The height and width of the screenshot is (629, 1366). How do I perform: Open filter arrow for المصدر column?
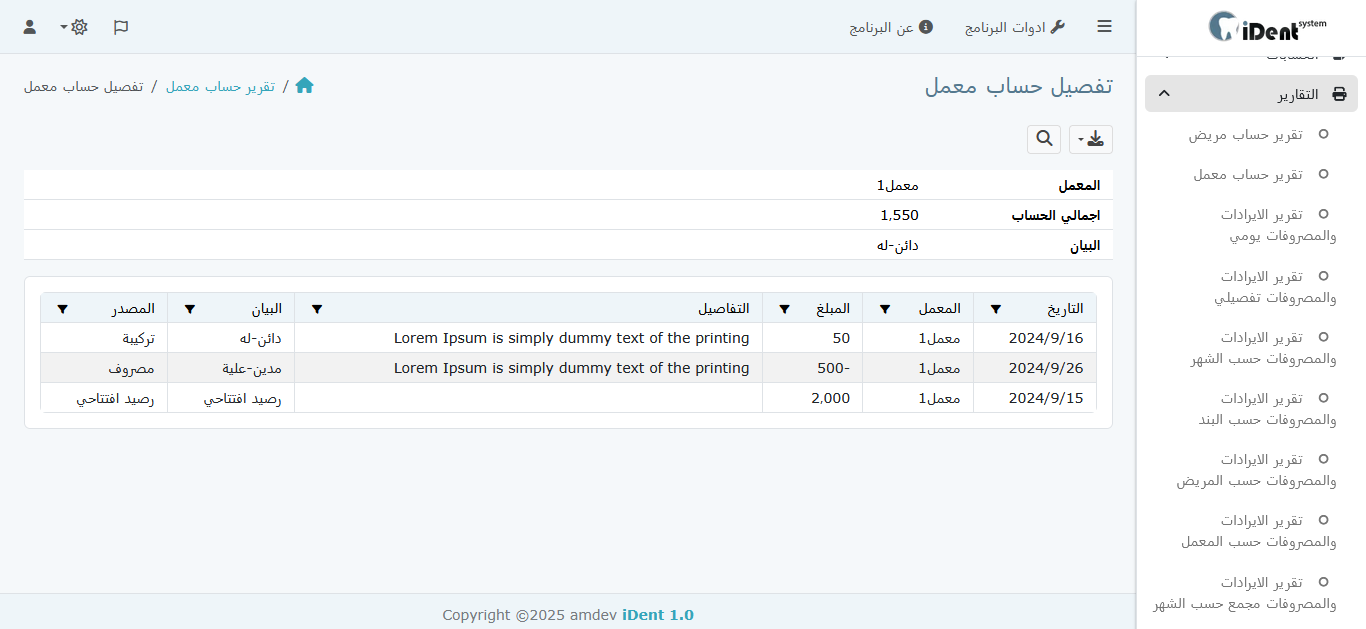(x=62, y=309)
